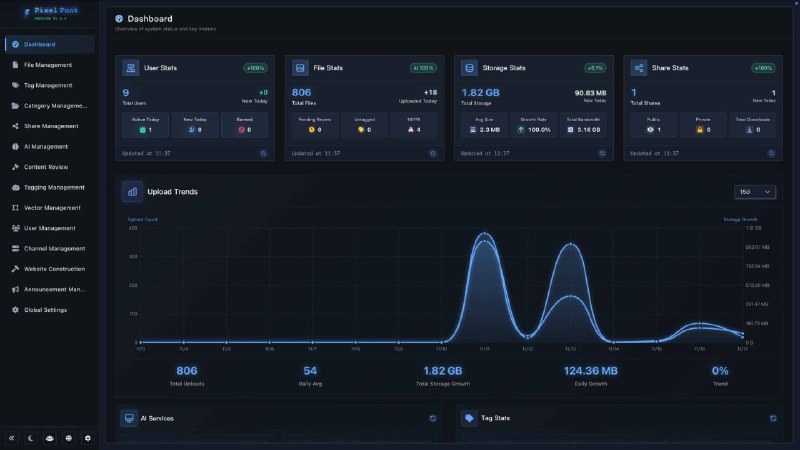Refresh the AI Services panel
The height and width of the screenshot is (450, 800).
[x=433, y=418]
